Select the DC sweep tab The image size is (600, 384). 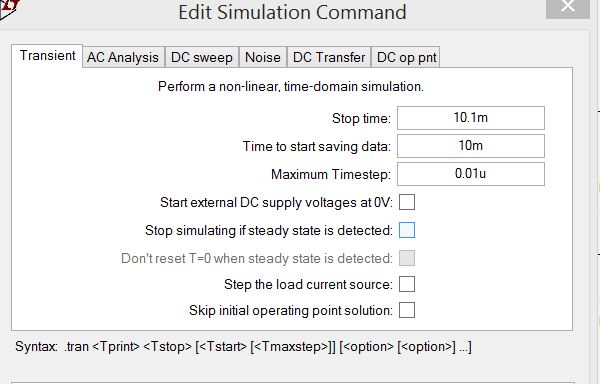tap(202, 57)
